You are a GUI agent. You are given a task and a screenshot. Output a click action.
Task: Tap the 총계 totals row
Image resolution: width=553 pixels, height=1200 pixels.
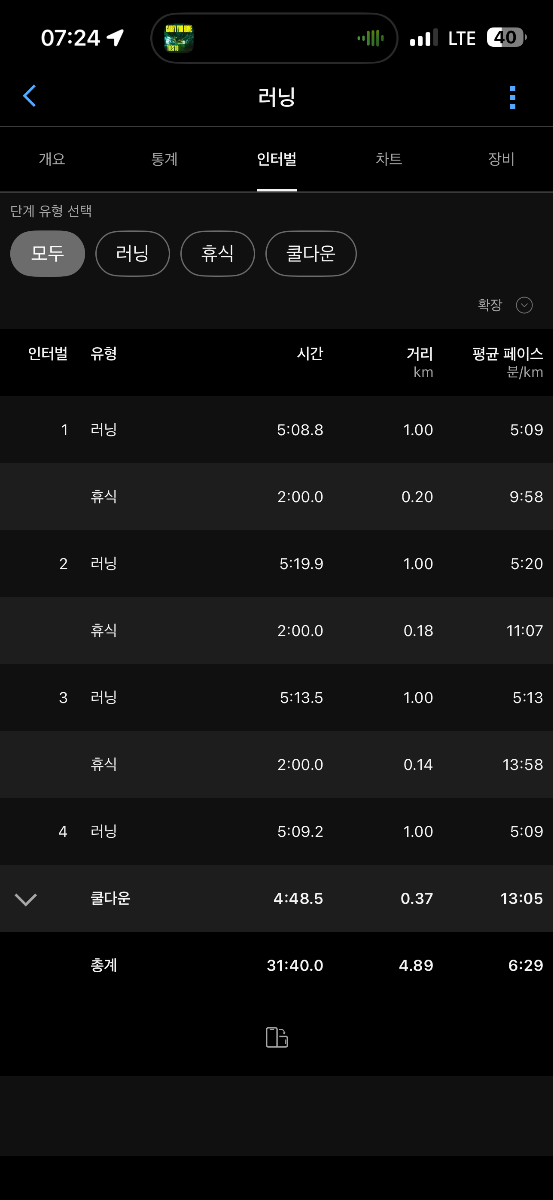(276, 966)
